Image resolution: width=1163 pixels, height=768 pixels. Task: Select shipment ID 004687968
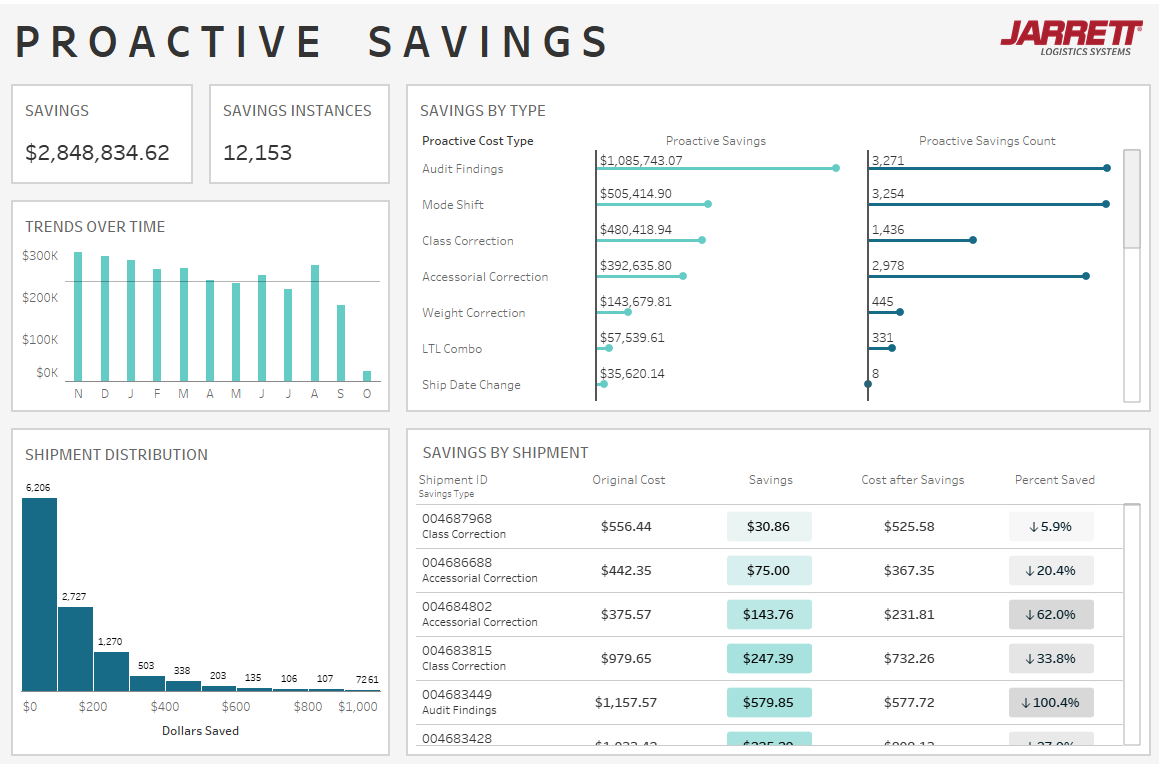457,519
